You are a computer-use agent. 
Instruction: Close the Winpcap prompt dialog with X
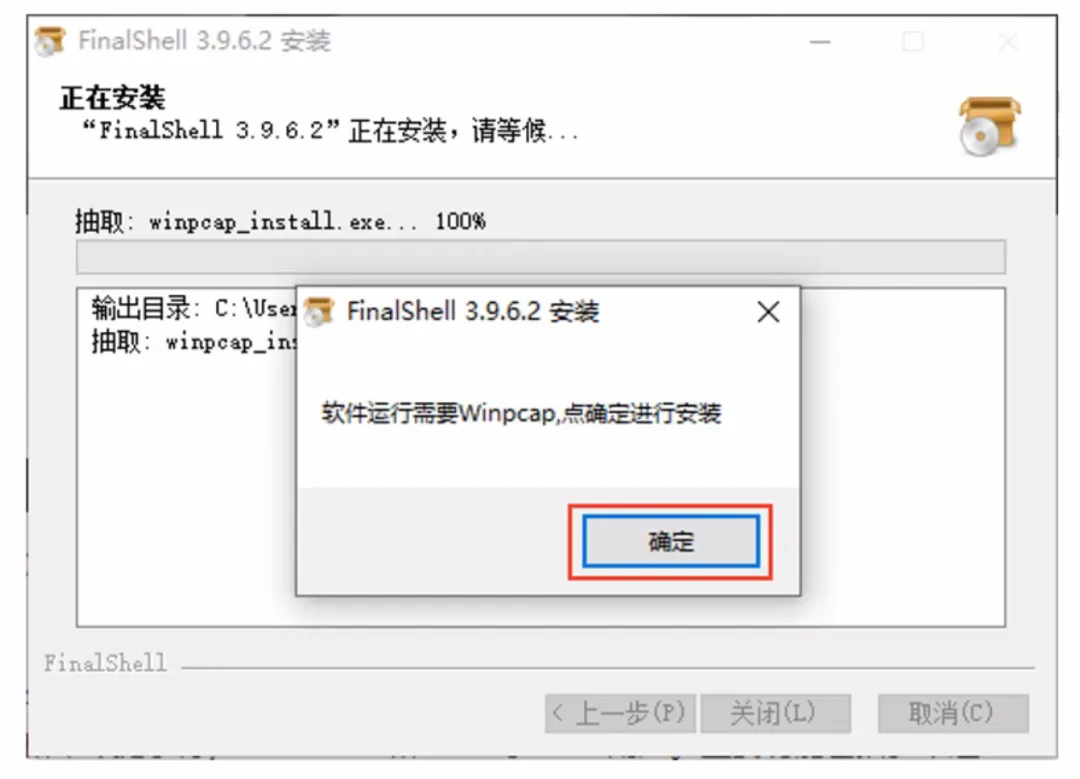tap(768, 312)
